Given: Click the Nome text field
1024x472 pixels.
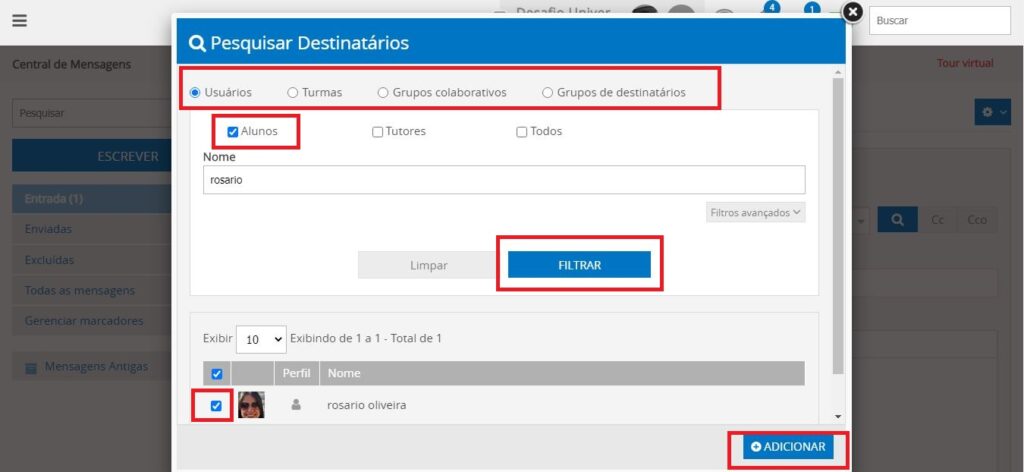Looking at the screenshot, I should point(503,180).
